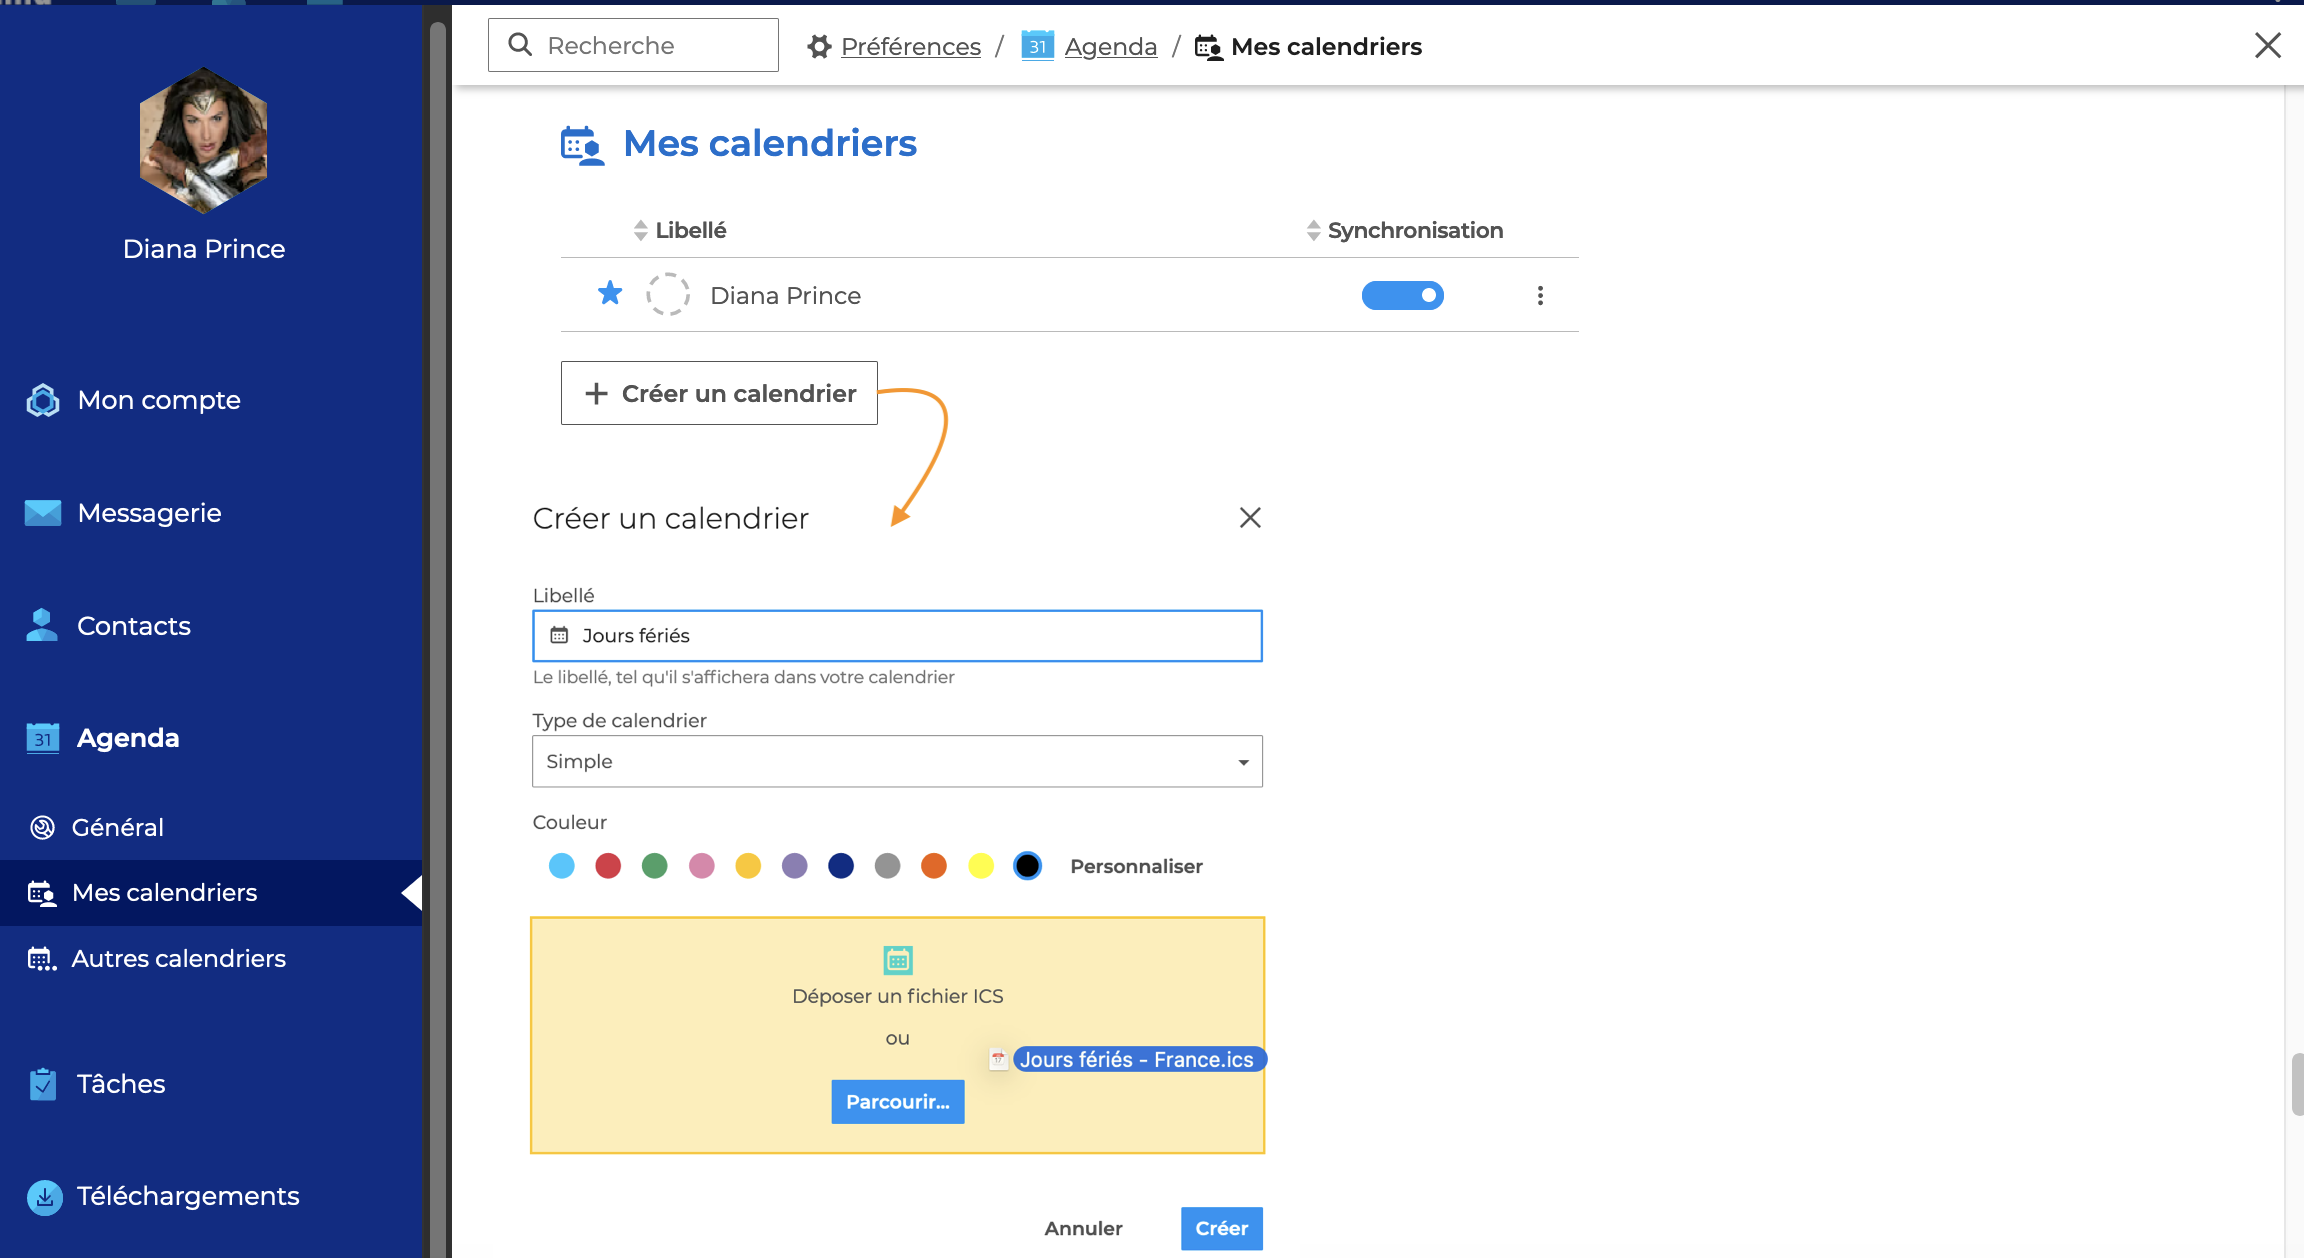Select the red color swatch
Image resolution: width=2304 pixels, height=1258 pixels.
point(608,866)
